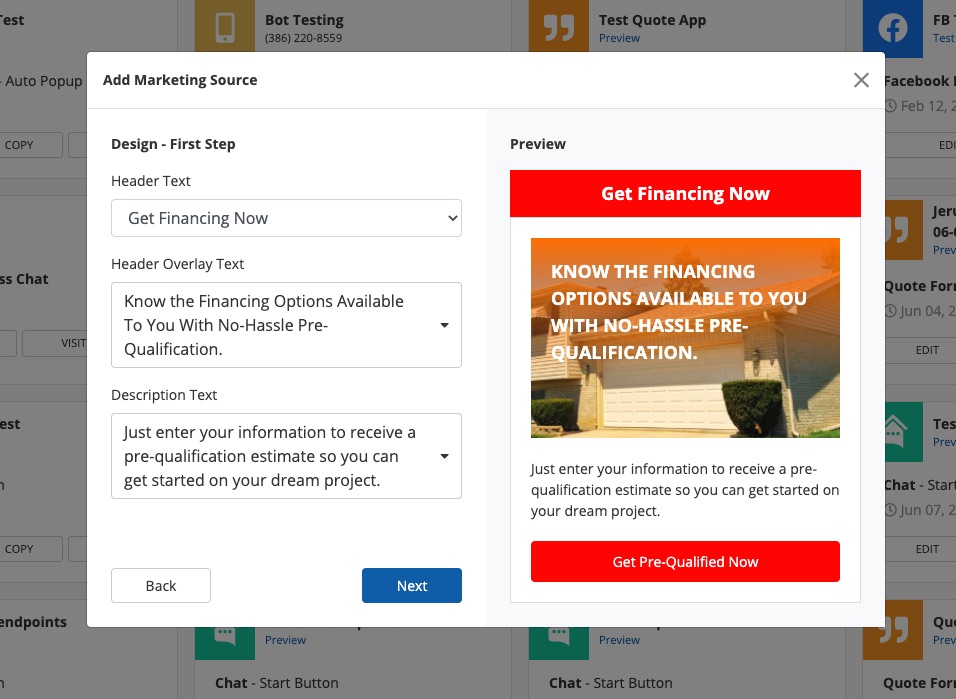The height and width of the screenshot is (699, 956).
Task: Click the VISIT button on the left card
Action: tap(70, 343)
